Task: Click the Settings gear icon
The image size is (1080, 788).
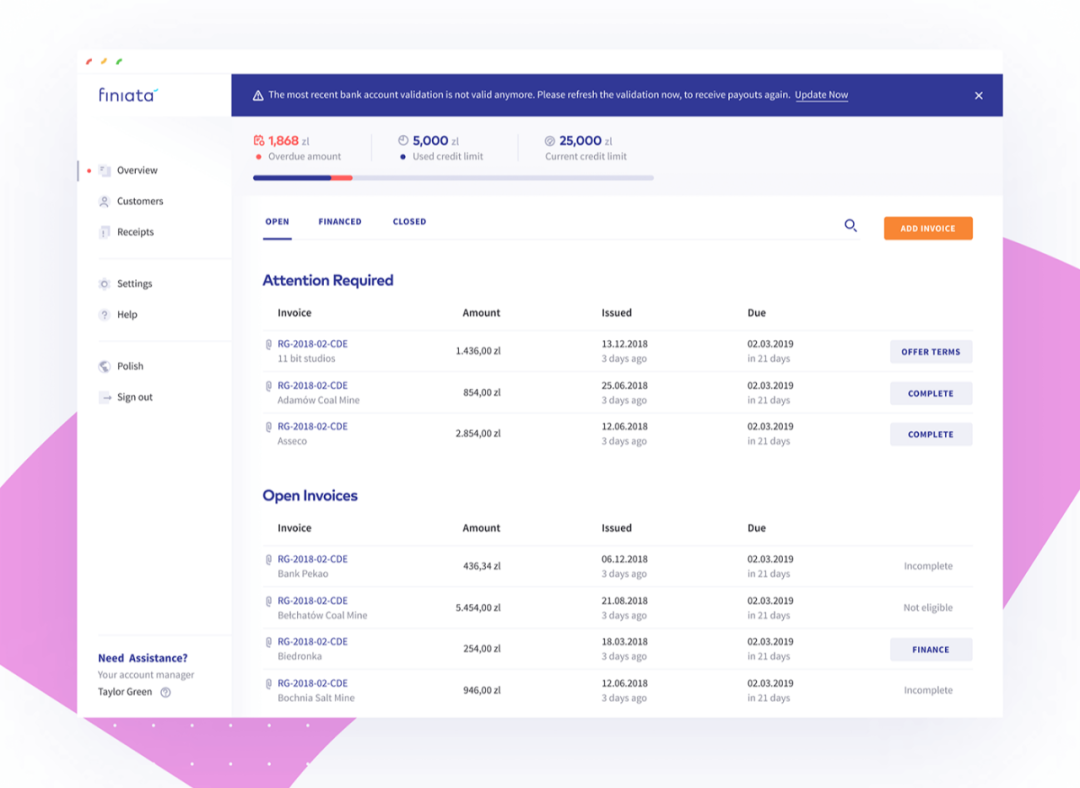Action: point(104,284)
